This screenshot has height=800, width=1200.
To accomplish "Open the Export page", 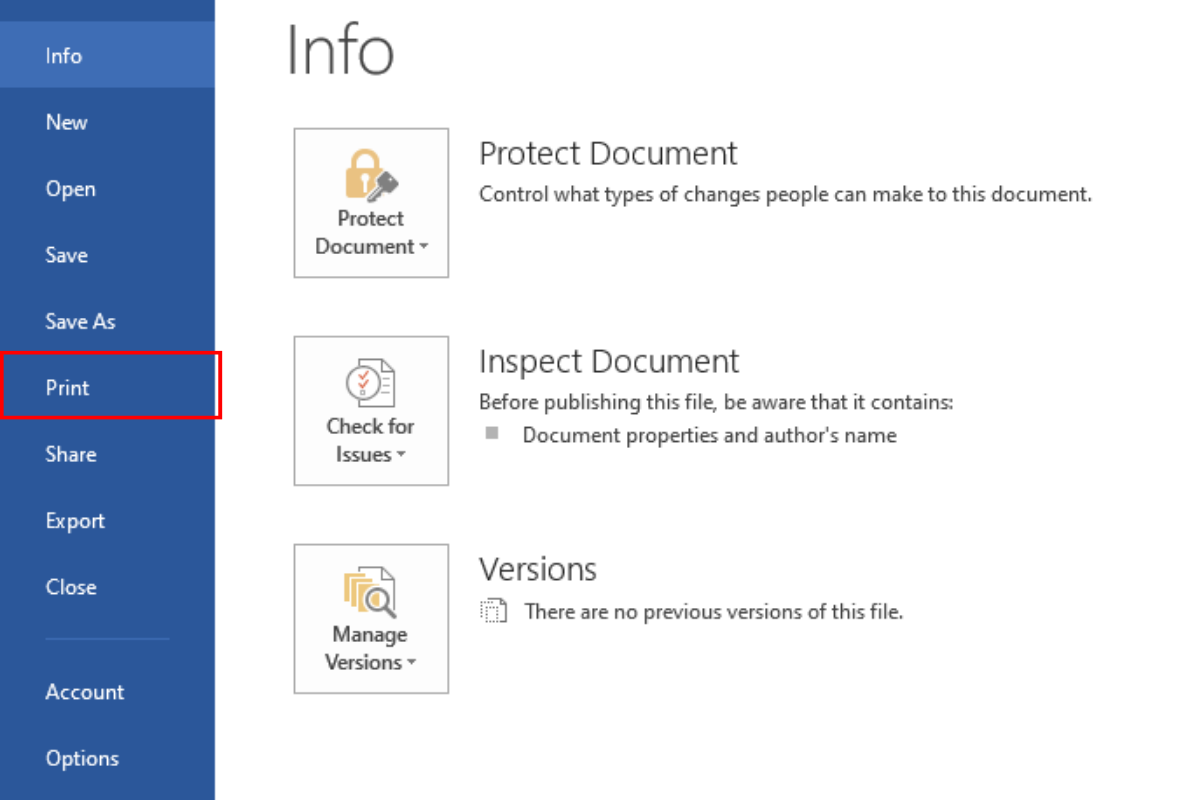I will tap(75, 520).
